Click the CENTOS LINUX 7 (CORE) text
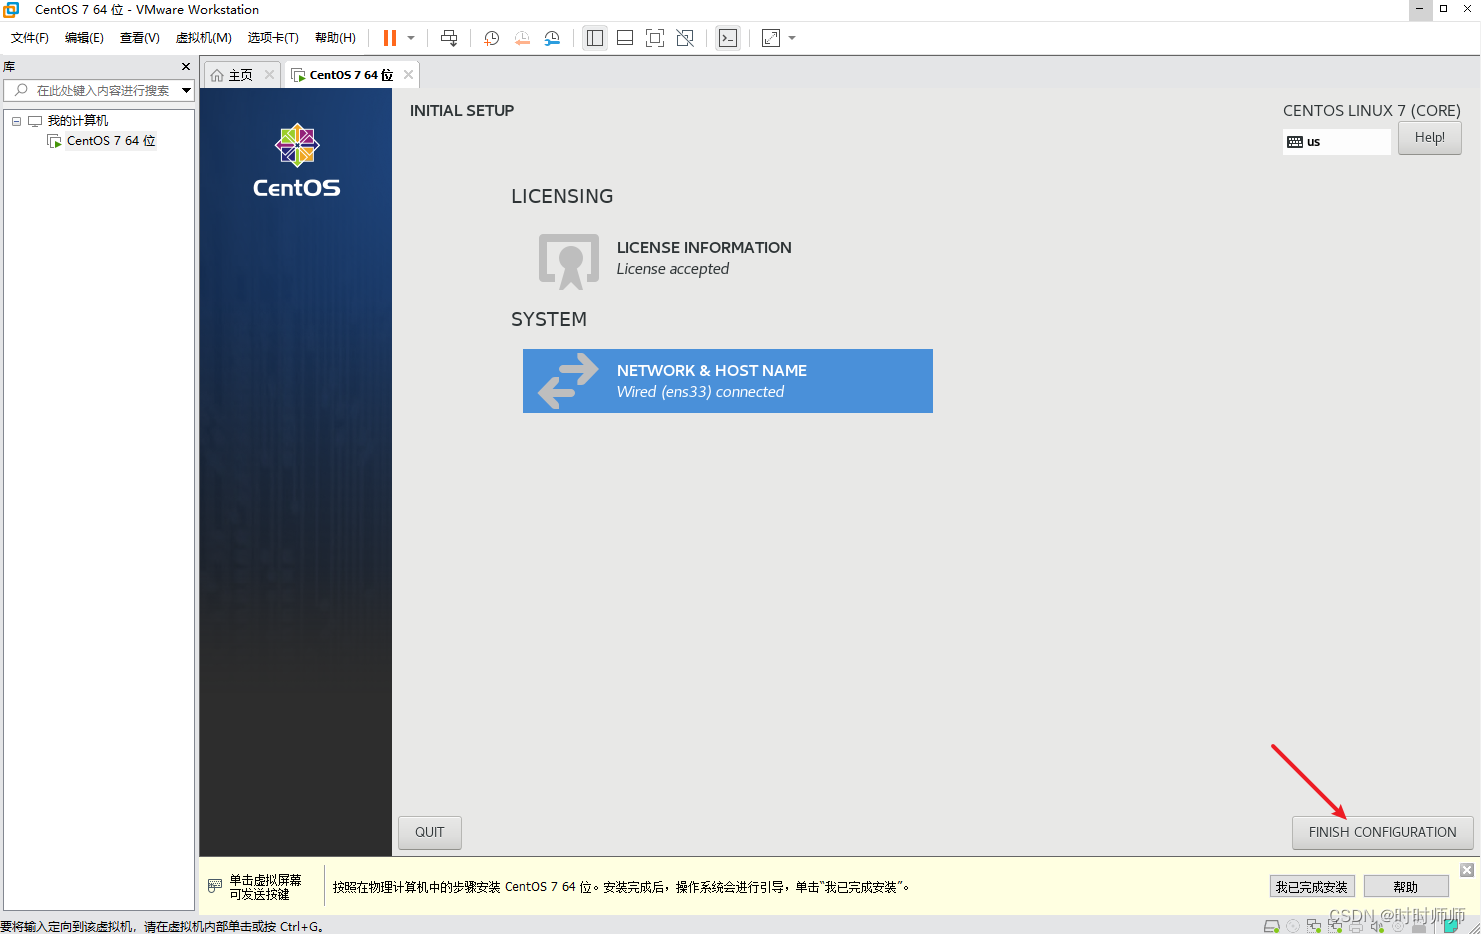The width and height of the screenshot is (1481, 934). coord(1372,111)
